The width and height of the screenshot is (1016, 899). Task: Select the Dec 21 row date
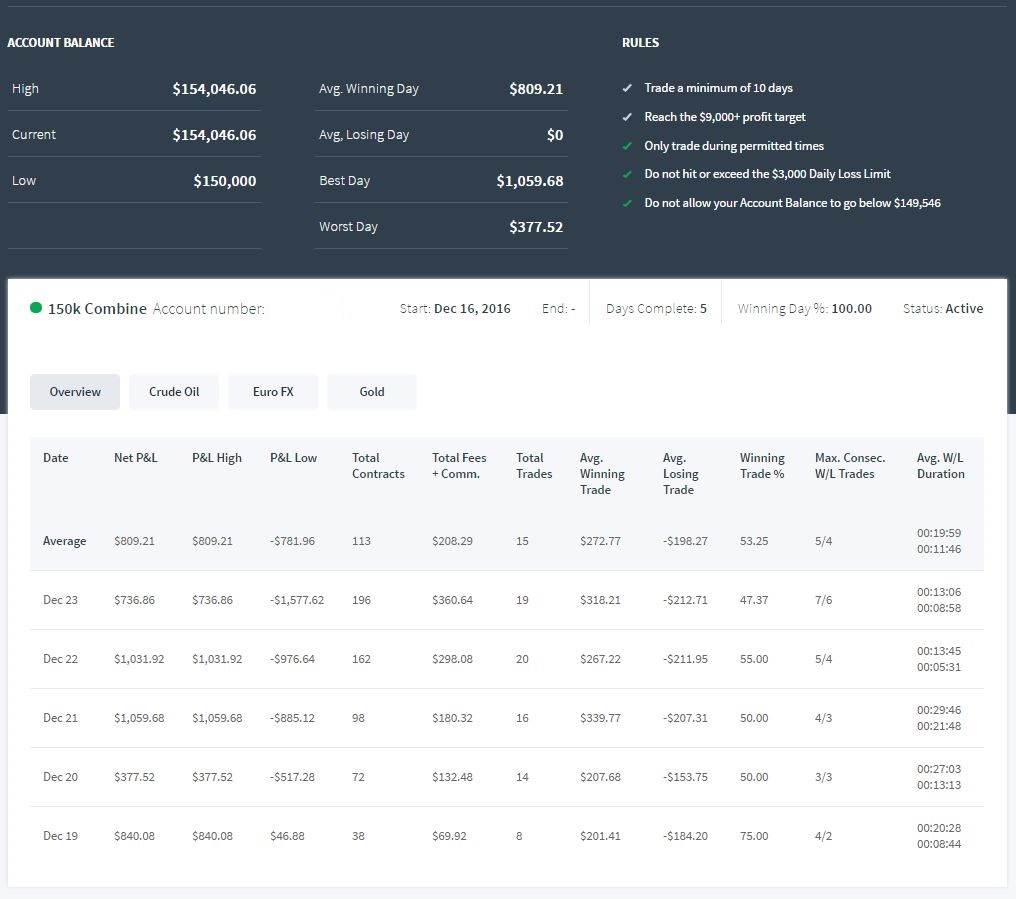pyautogui.click(x=60, y=718)
